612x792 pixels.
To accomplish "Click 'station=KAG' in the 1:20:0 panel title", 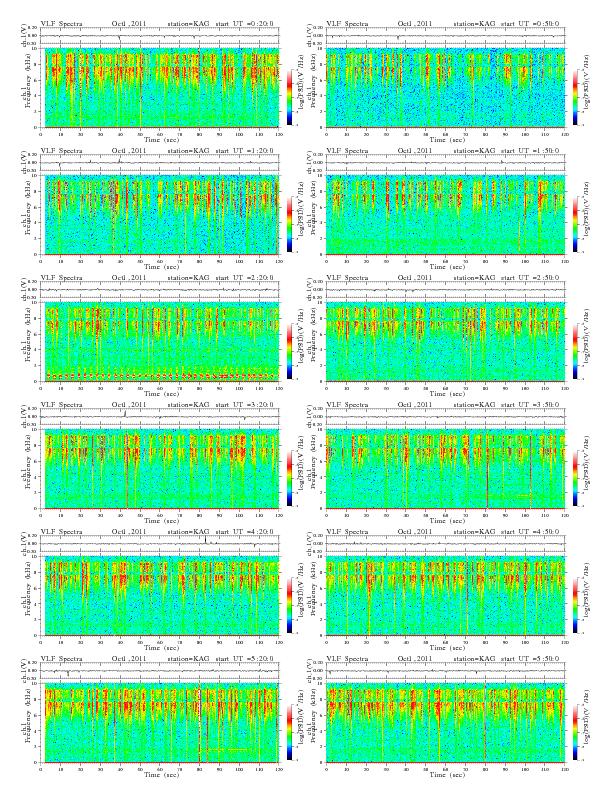I will click(188, 151).
